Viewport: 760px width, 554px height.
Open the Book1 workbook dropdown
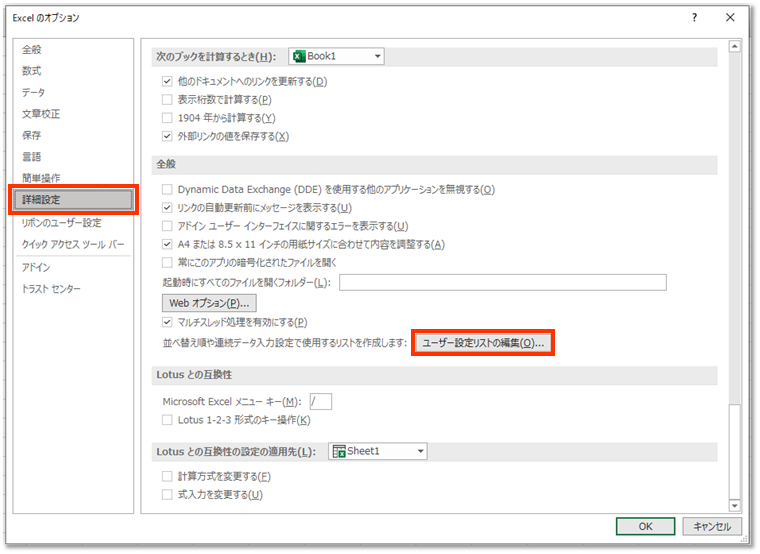click(336, 56)
